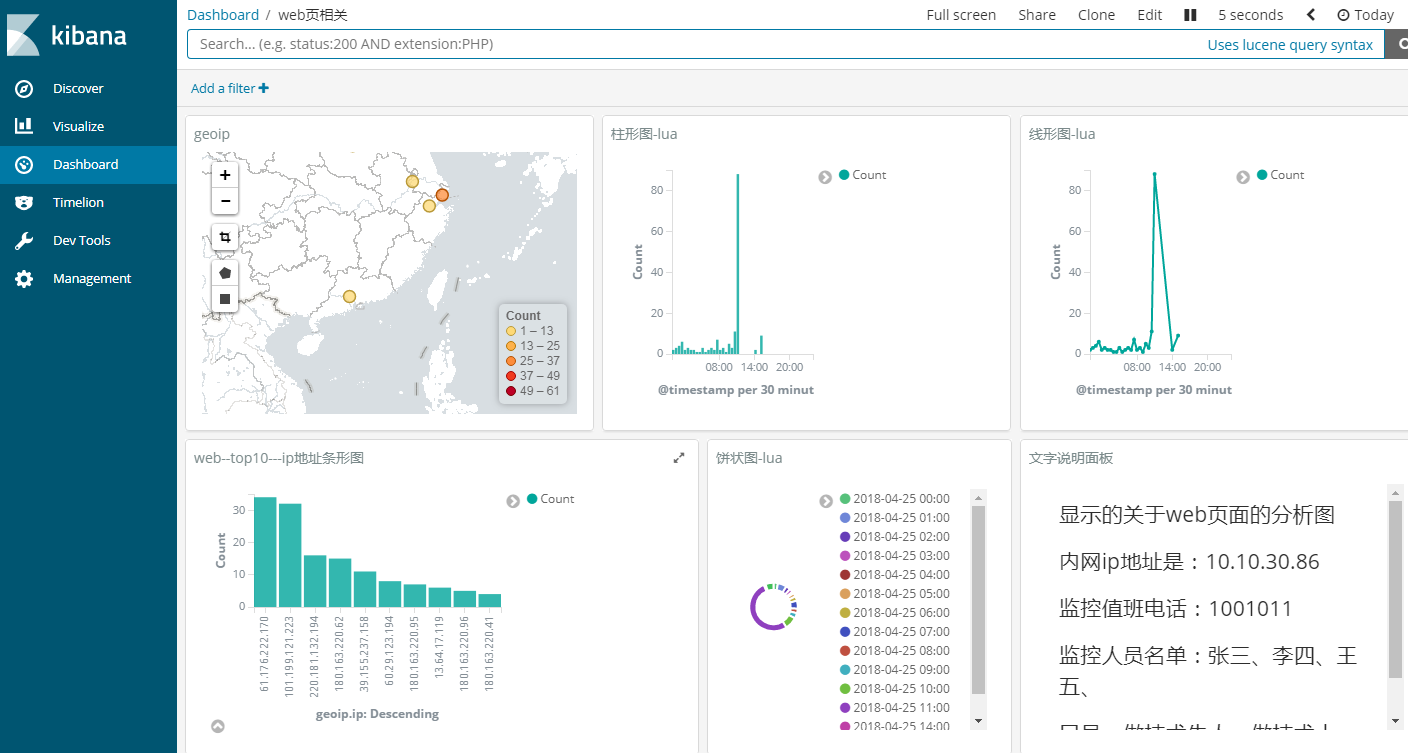Click the pie legend scrollbar up arrow
Image resolution: width=1408 pixels, height=753 pixels.
click(979, 497)
